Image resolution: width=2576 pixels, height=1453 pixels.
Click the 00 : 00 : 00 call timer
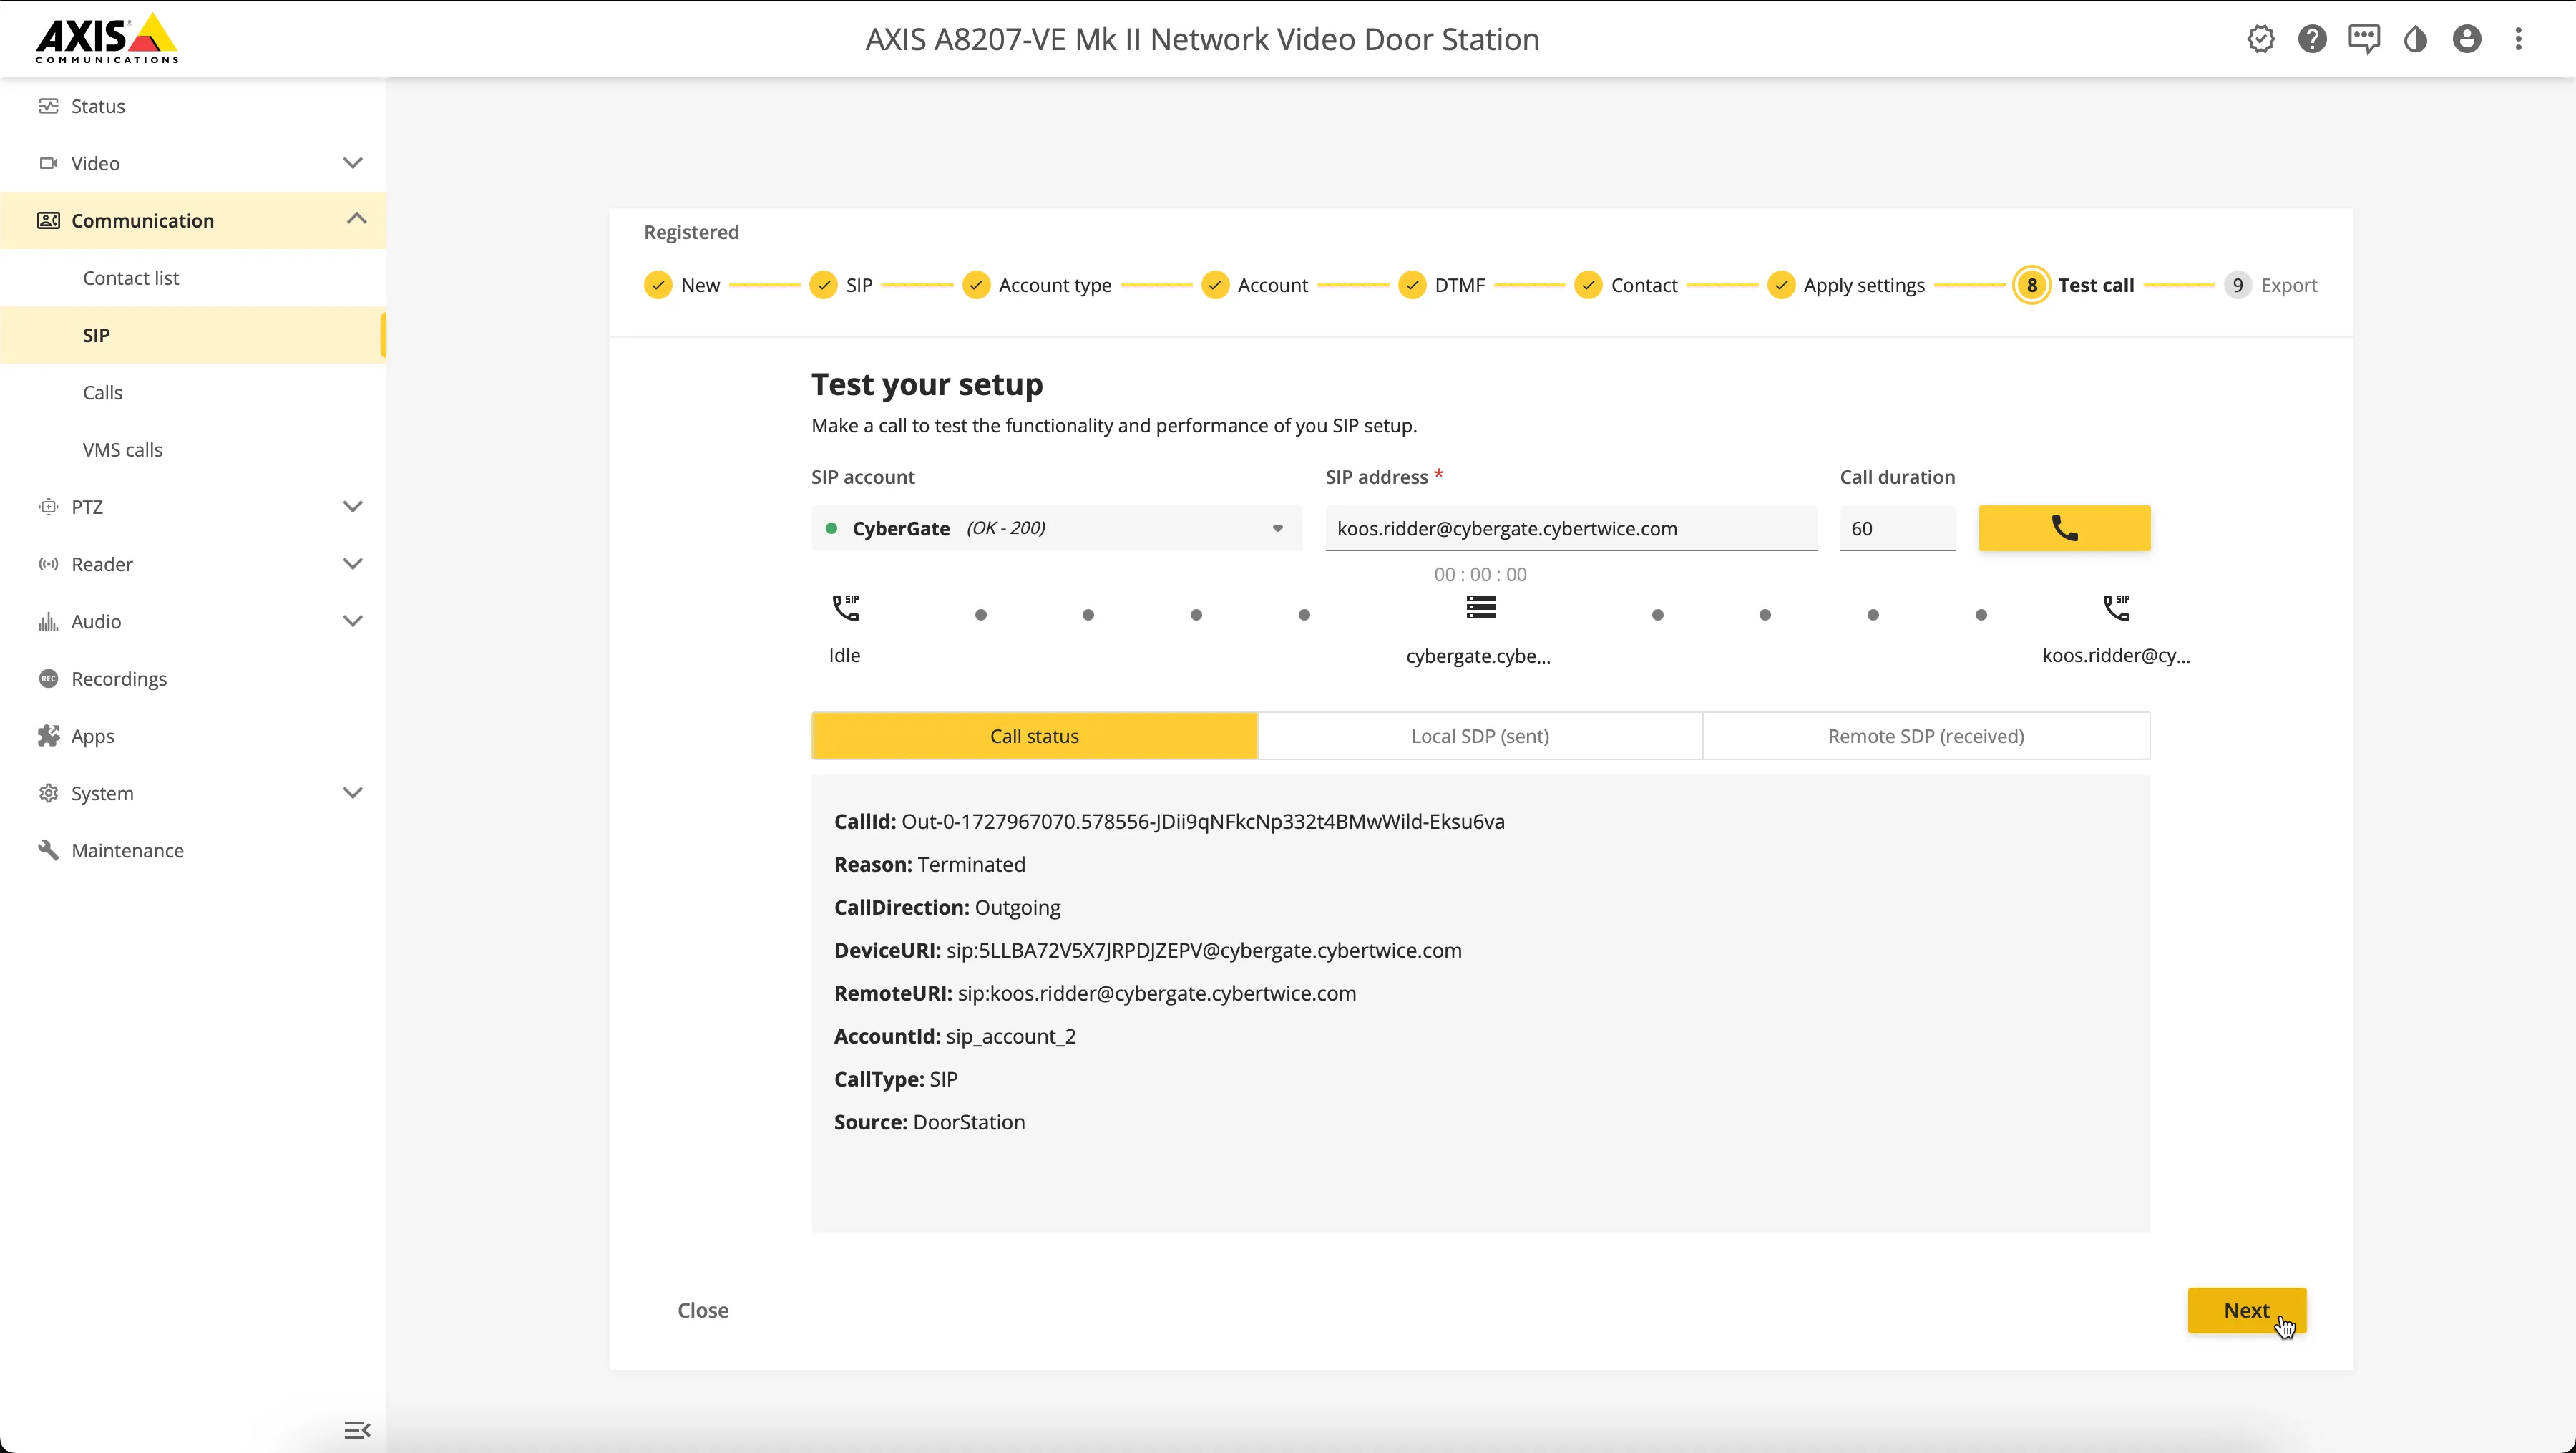1480,574
